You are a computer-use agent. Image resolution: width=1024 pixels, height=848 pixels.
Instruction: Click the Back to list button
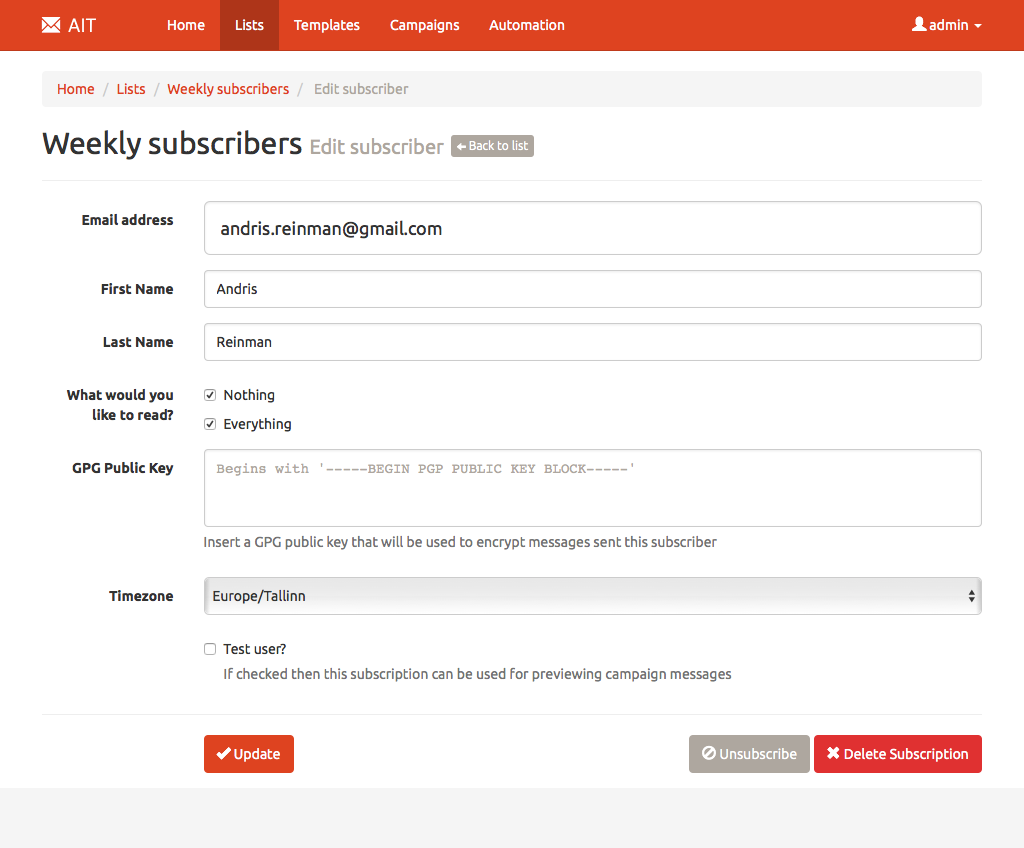492,146
